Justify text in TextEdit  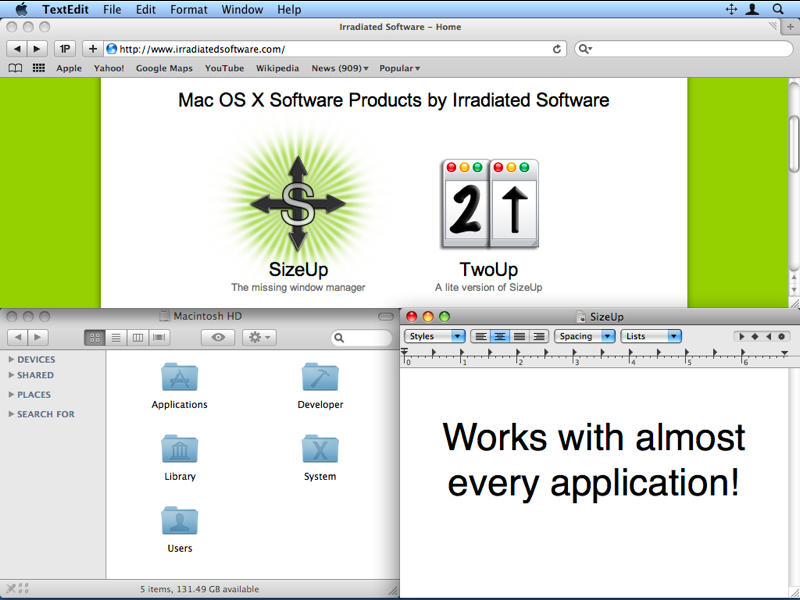[x=519, y=336]
